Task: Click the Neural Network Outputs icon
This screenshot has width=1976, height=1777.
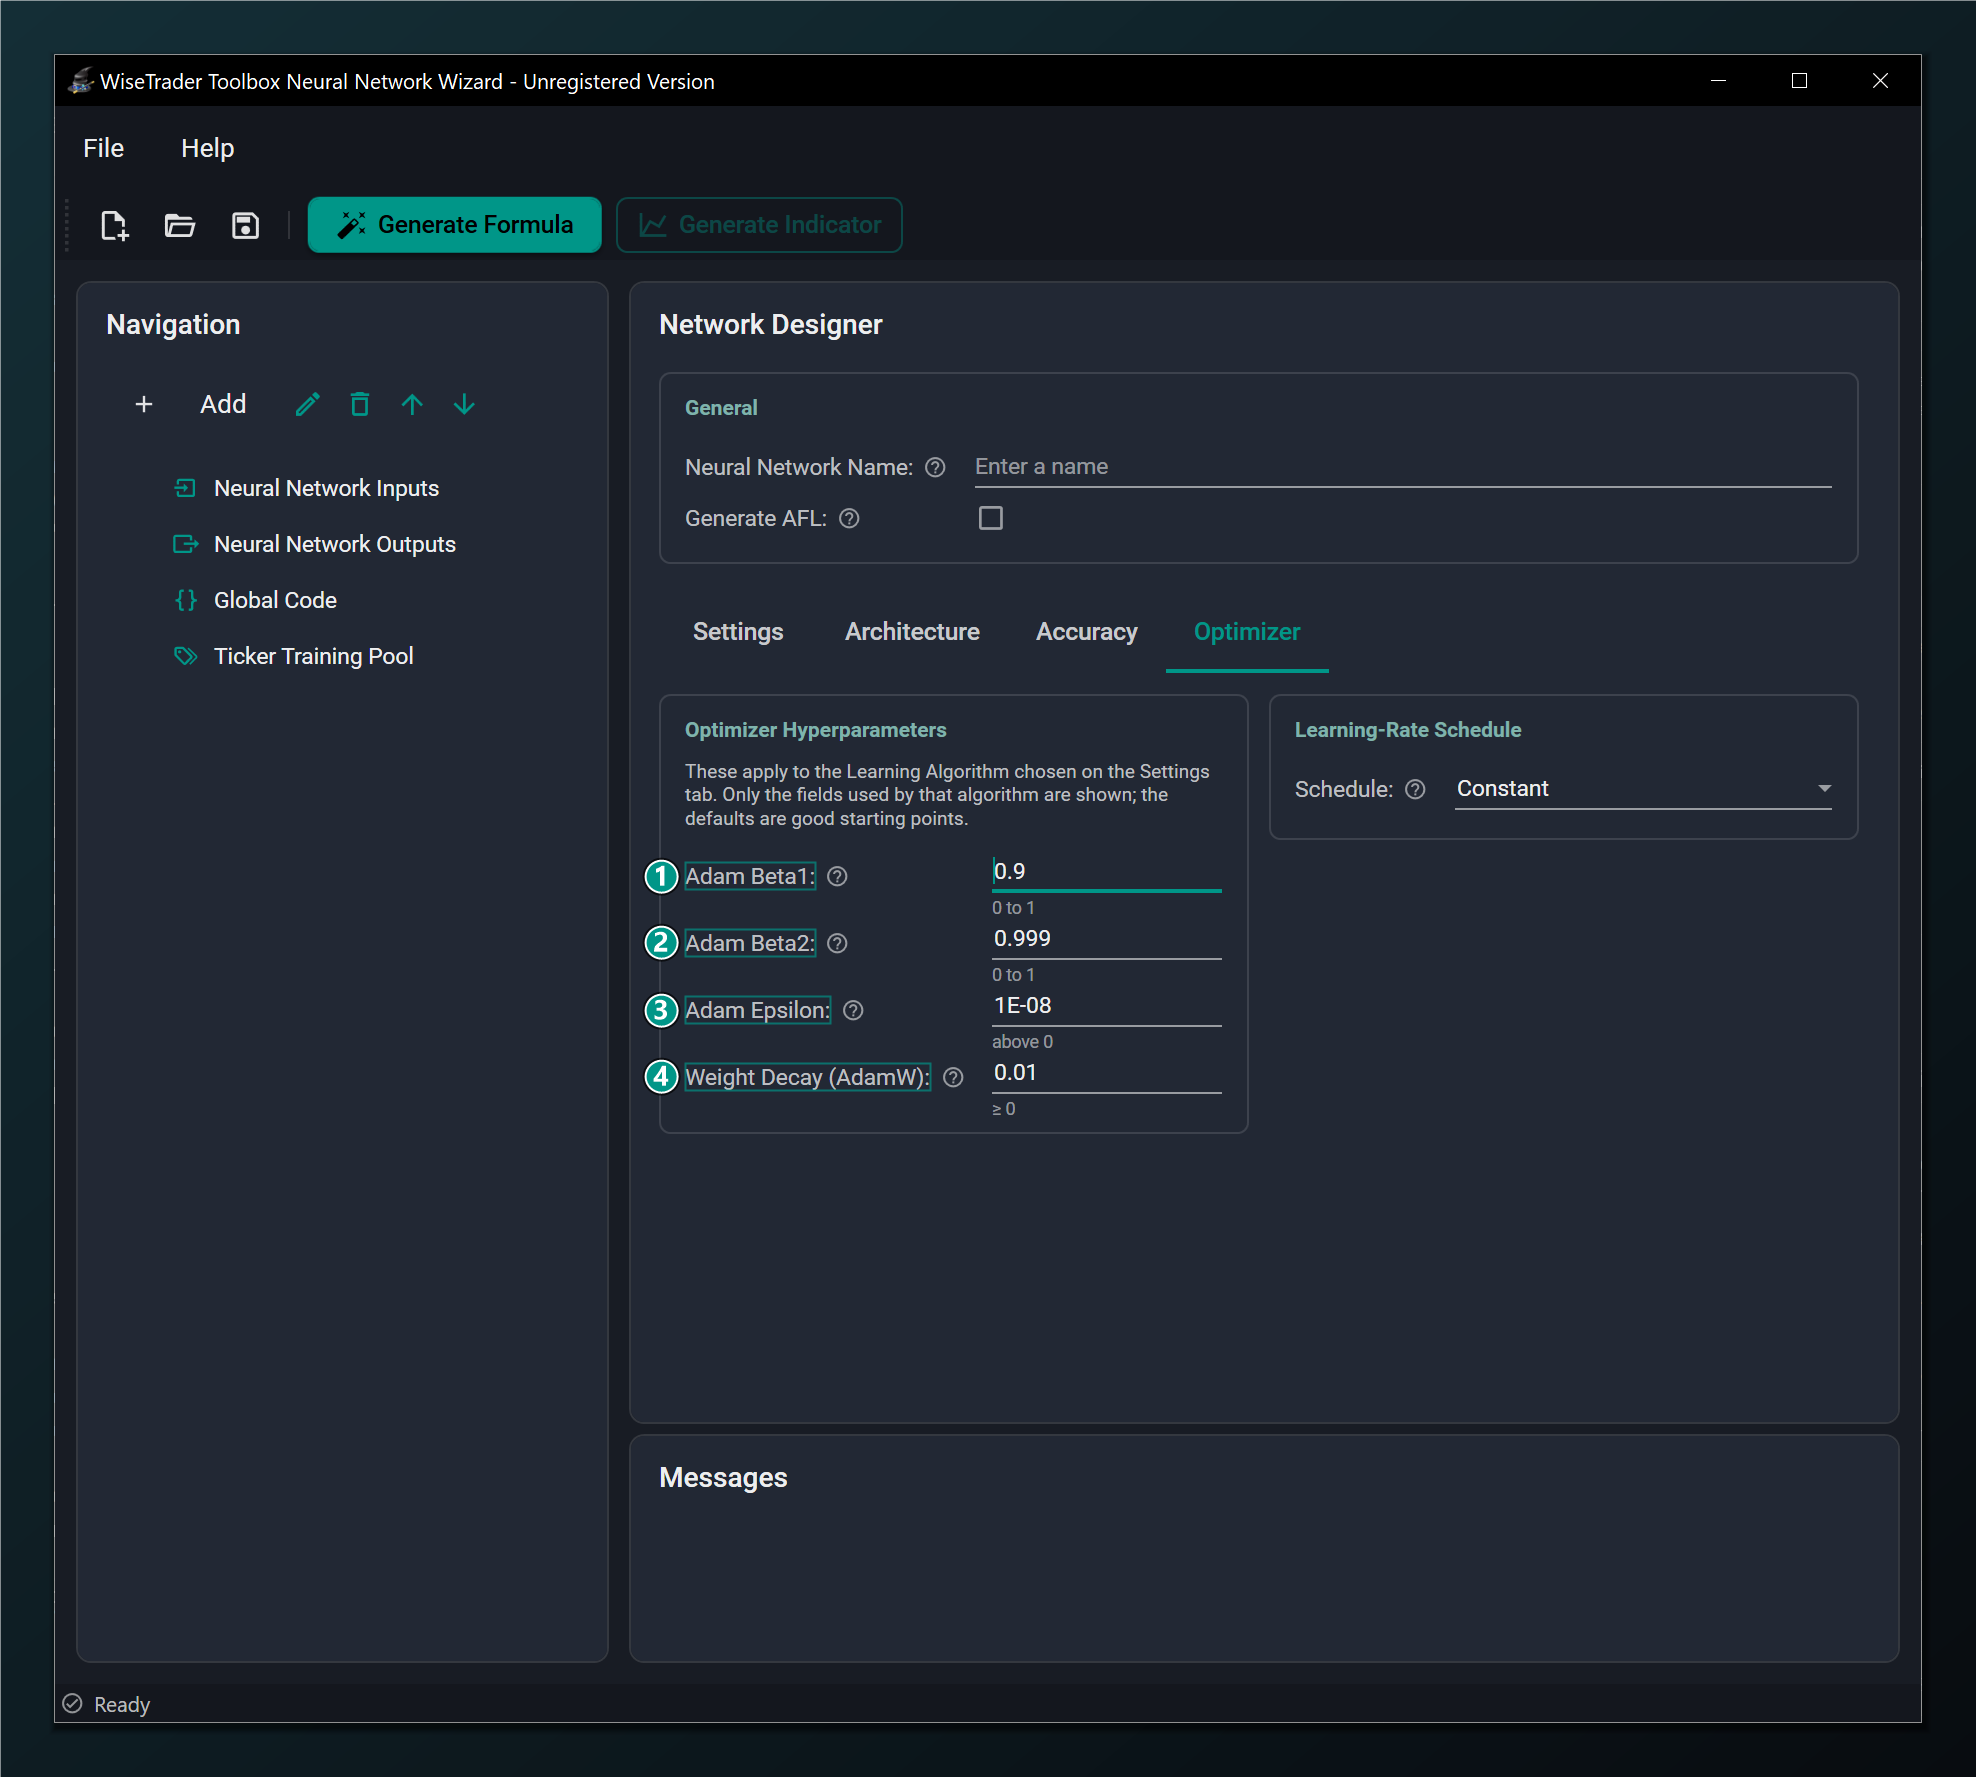Action: tap(186, 544)
